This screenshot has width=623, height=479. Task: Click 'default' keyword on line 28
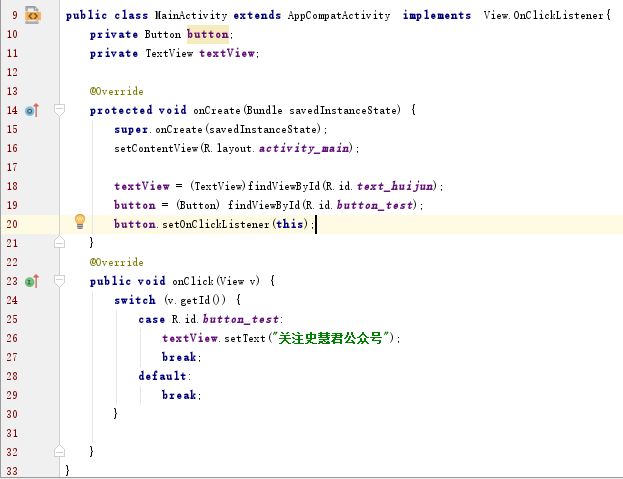point(163,376)
